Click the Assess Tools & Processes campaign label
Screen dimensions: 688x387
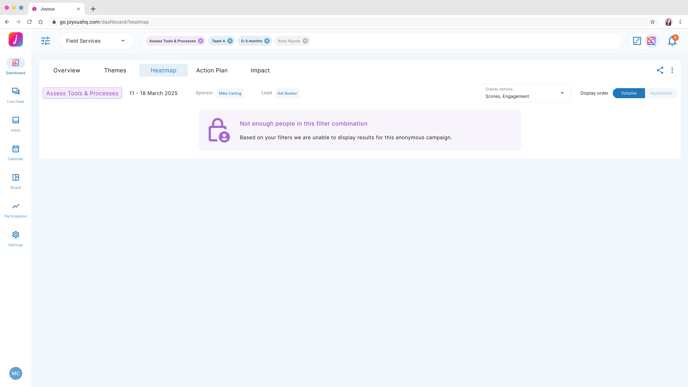click(x=82, y=93)
